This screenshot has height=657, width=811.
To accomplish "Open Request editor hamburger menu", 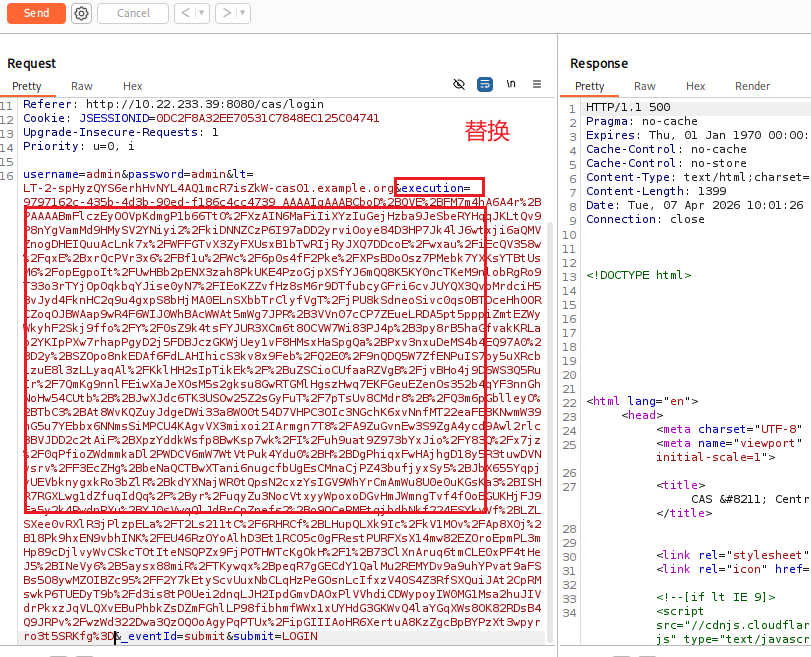I will (x=537, y=84).
